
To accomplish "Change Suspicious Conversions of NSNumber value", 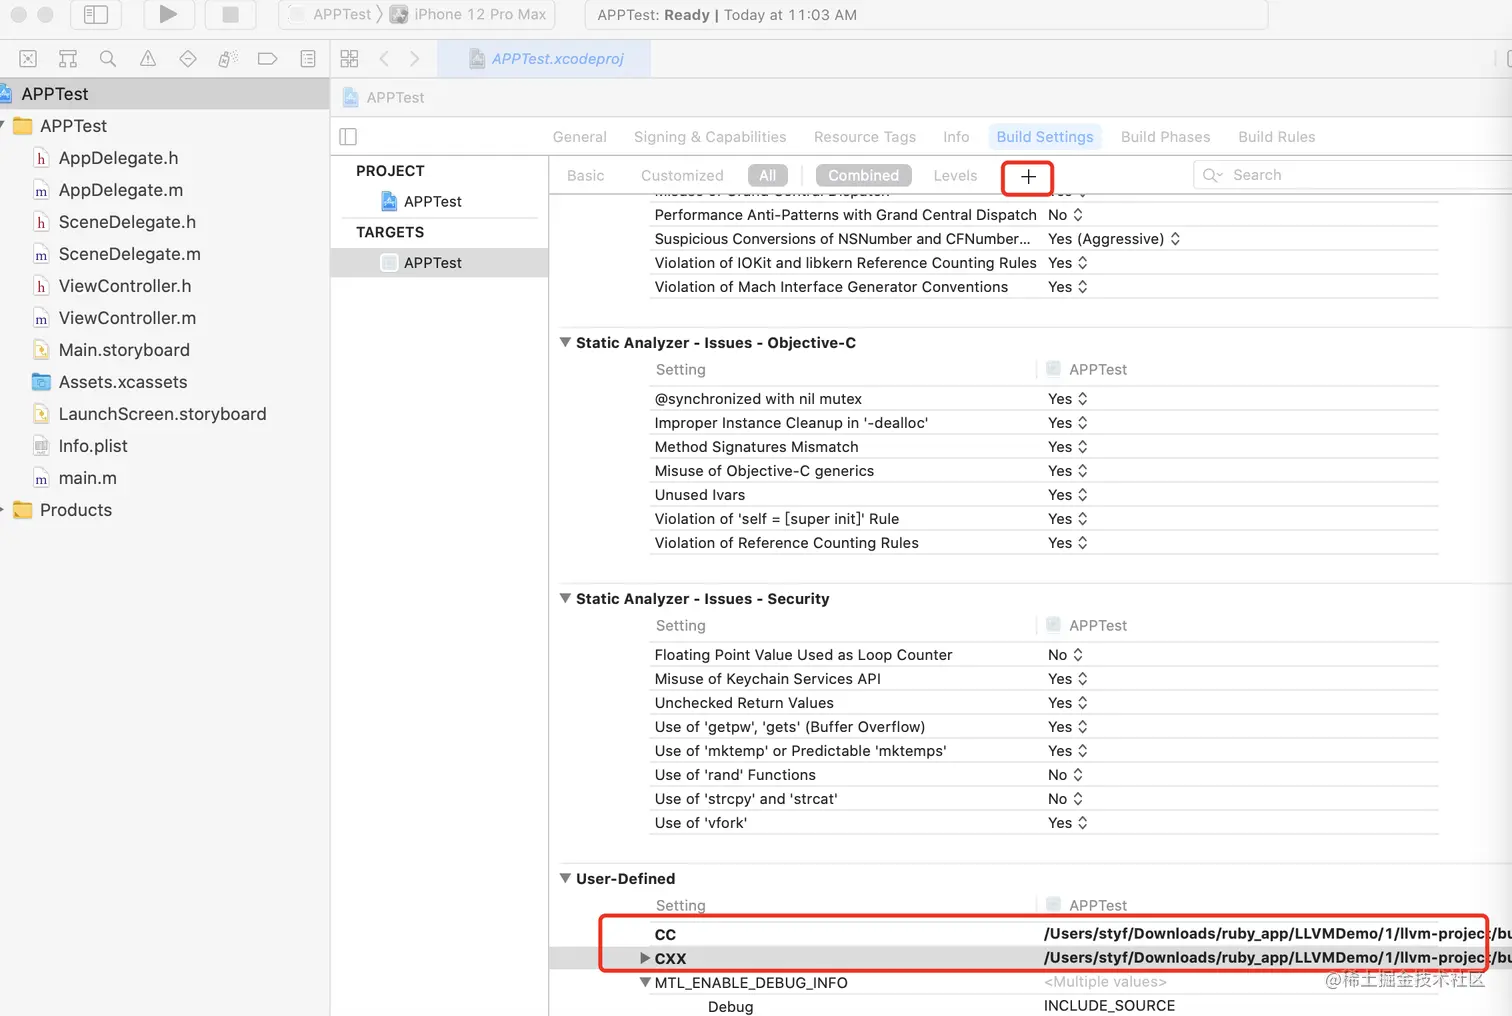I will [1114, 239].
